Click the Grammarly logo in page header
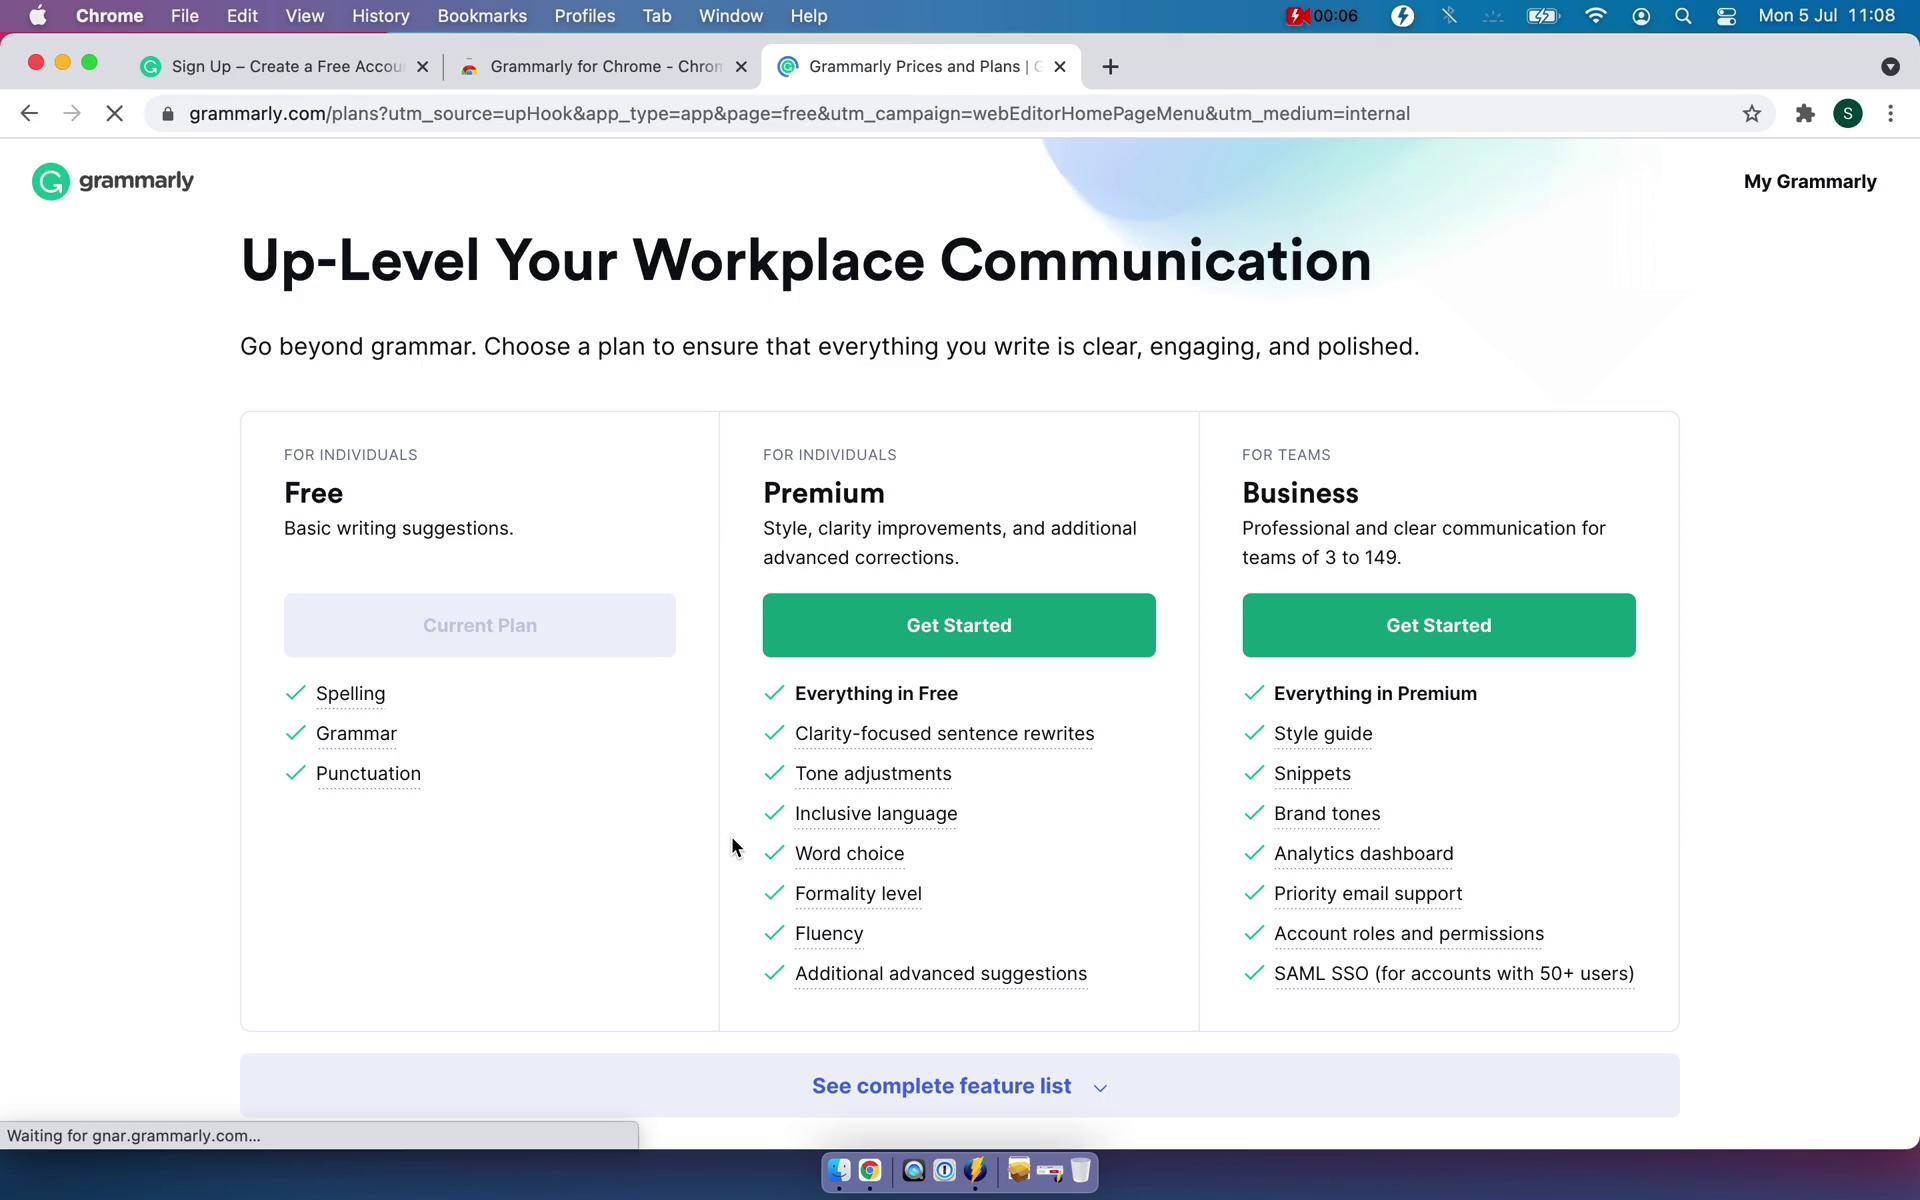Viewport: 1920px width, 1200px height. coord(112,181)
